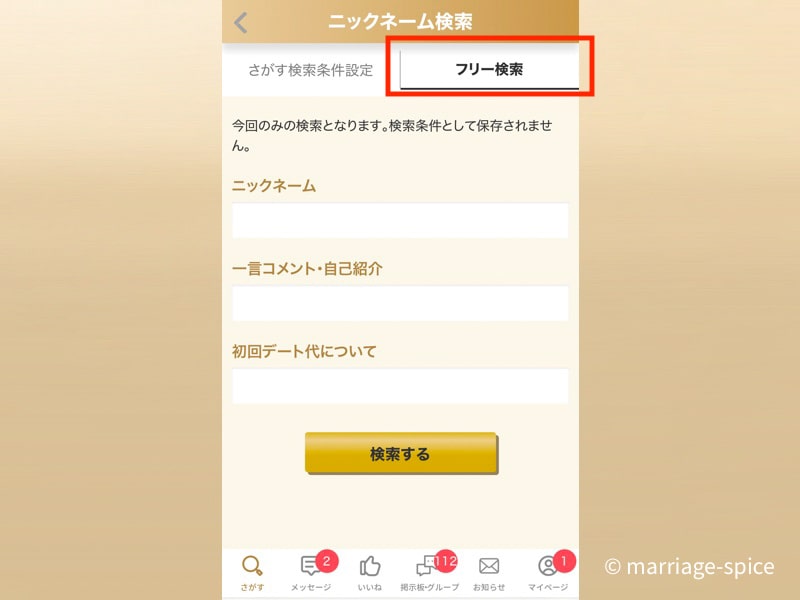
Task: Click the 一言コメント・自己紹介 label
Action: 307,268
